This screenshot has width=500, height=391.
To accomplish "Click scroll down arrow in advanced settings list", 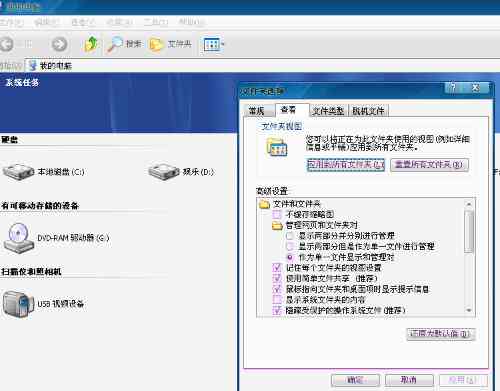I will coord(469,310).
